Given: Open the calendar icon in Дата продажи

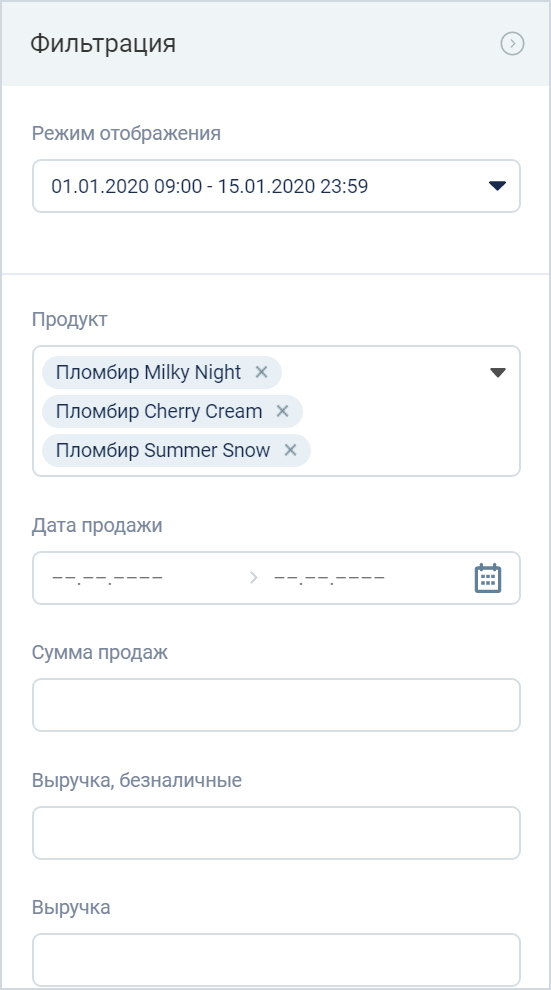Looking at the screenshot, I should point(488,578).
